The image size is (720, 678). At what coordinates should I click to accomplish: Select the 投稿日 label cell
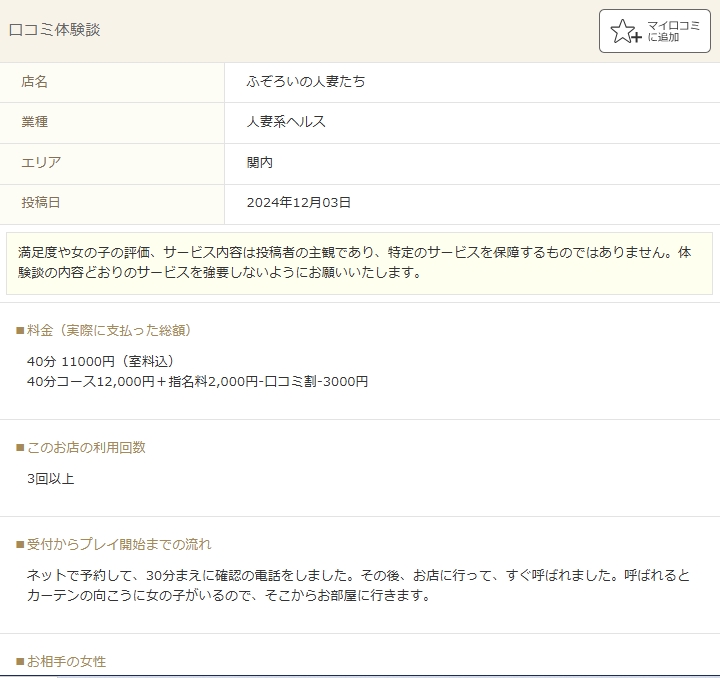(112, 204)
